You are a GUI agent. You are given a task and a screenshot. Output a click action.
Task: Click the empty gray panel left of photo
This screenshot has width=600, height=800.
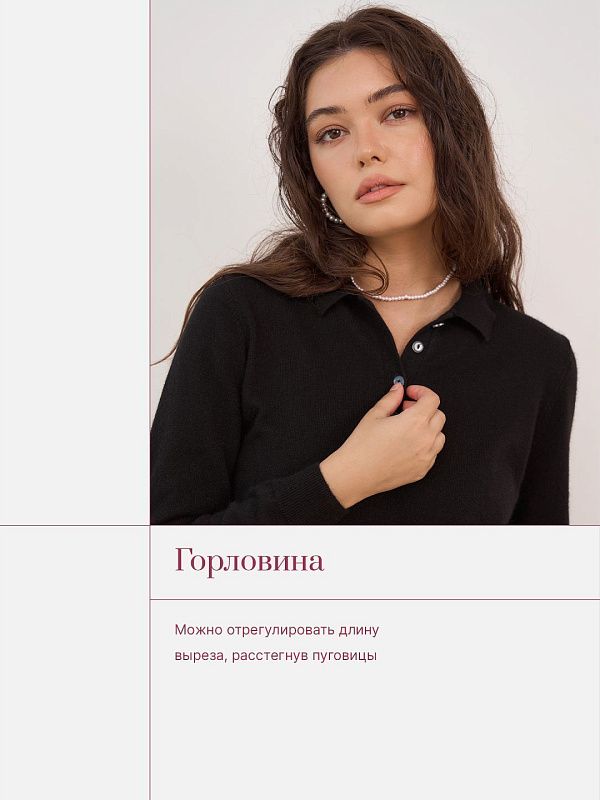point(74,260)
